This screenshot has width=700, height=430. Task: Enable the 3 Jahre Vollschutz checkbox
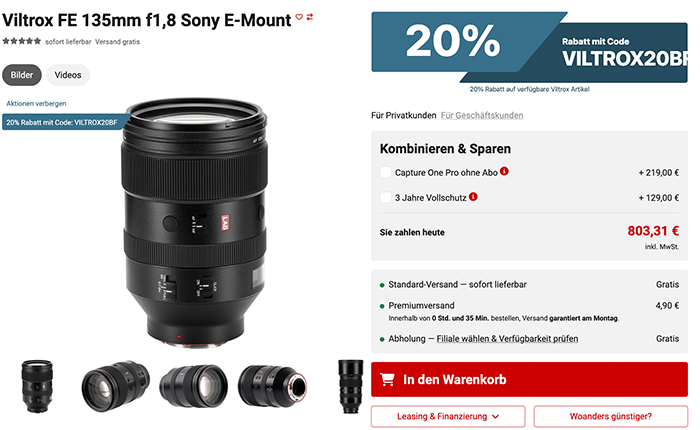(x=386, y=197)
